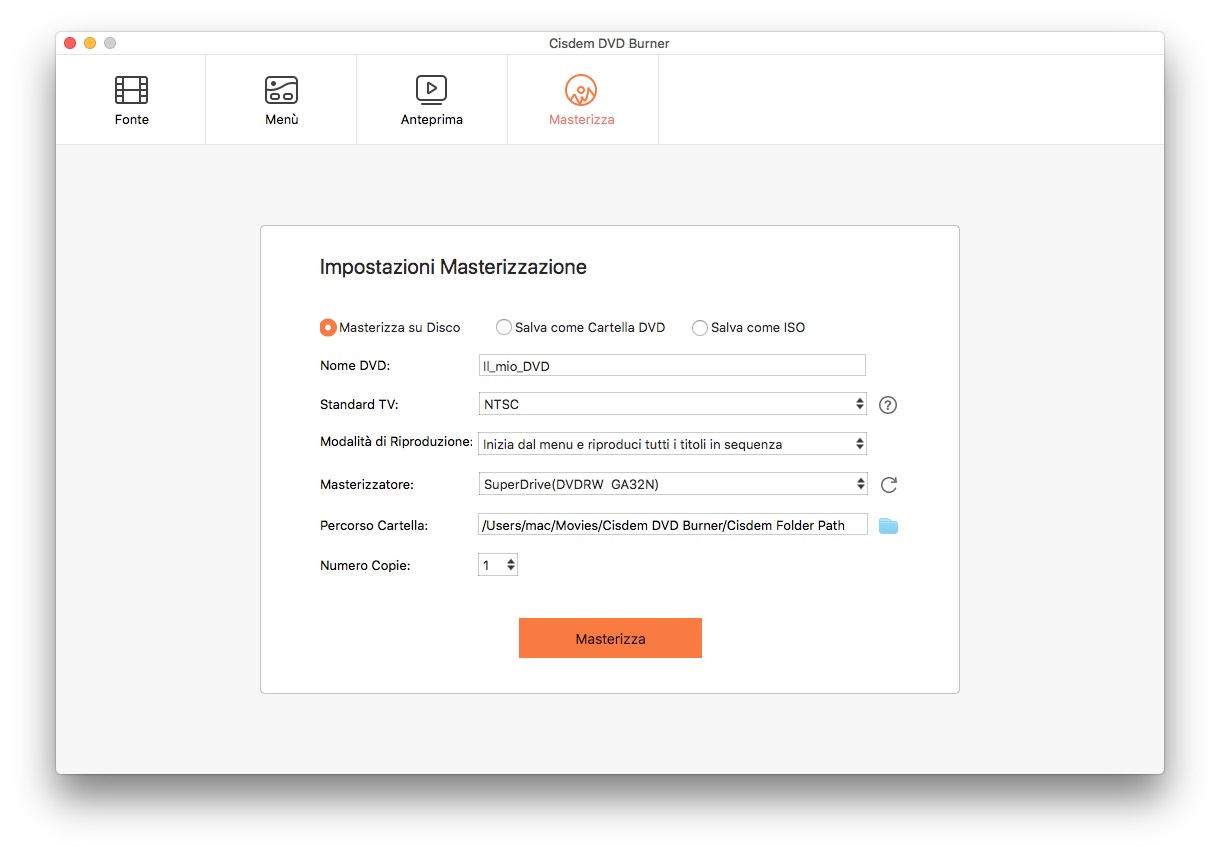Refresh the Masterizzatore drive list
Viewport: 1220px width, 854px height.
(888, 485)
